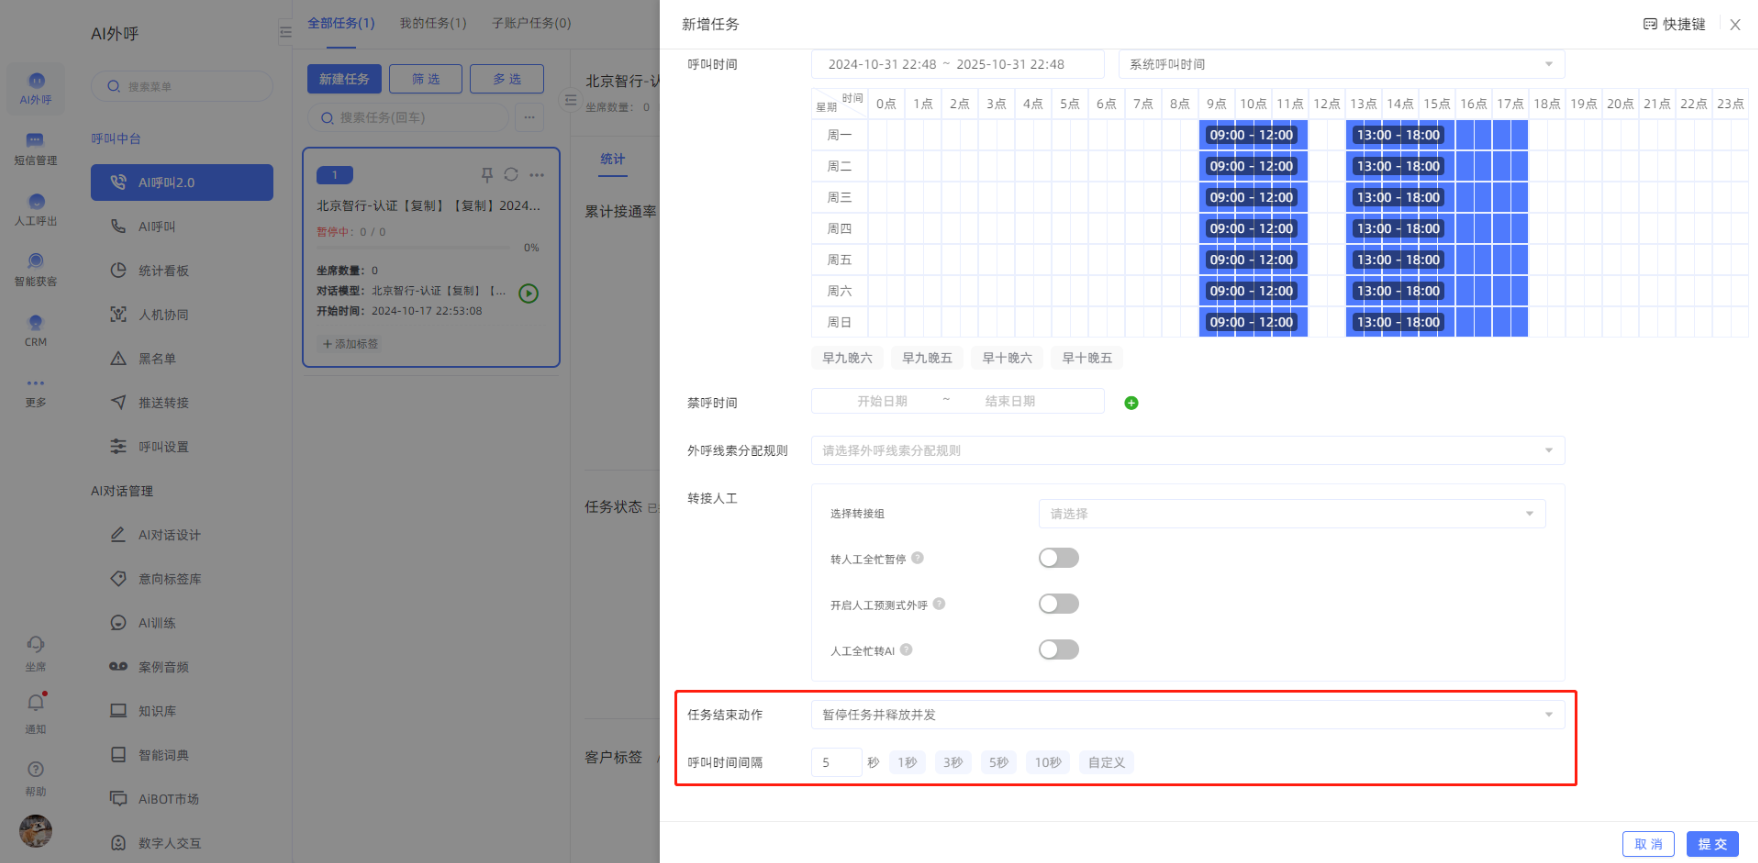Click the 坐席 headset icon
The height and width of the screenshot is (863, 1758).
pyautogui.click(x=36, y=645)
